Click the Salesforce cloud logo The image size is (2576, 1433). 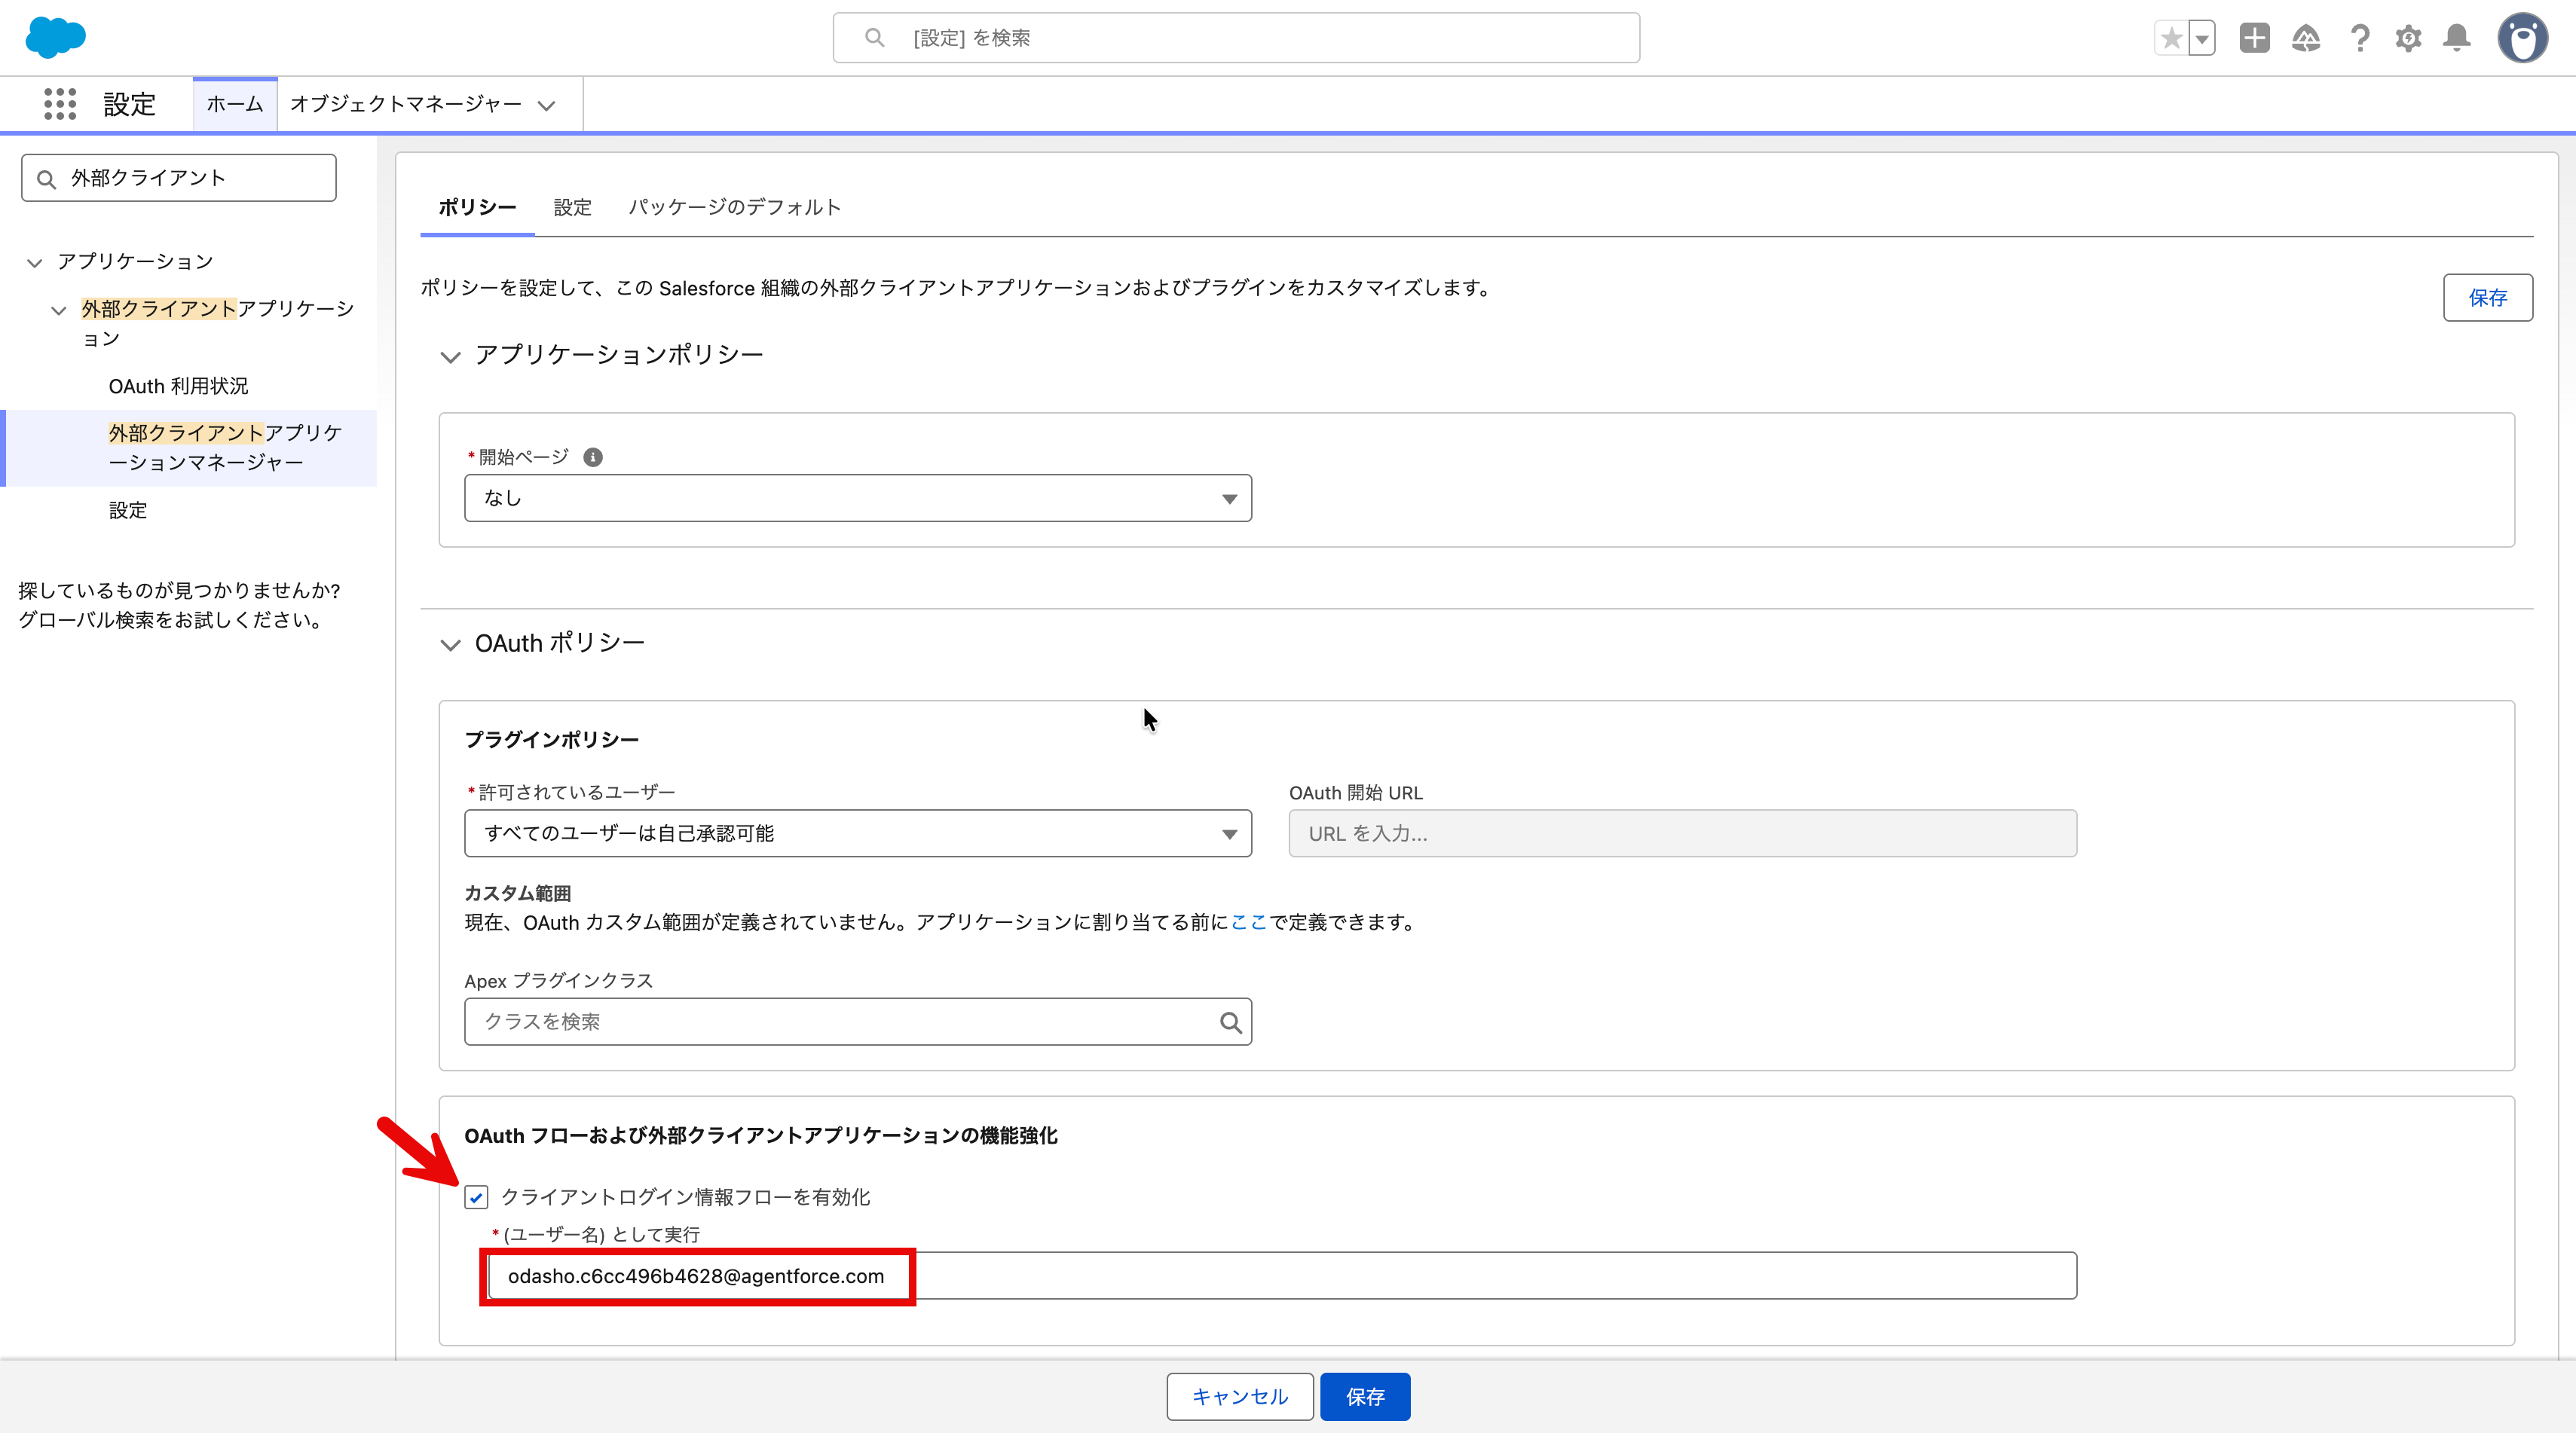[x=55, y=37]
